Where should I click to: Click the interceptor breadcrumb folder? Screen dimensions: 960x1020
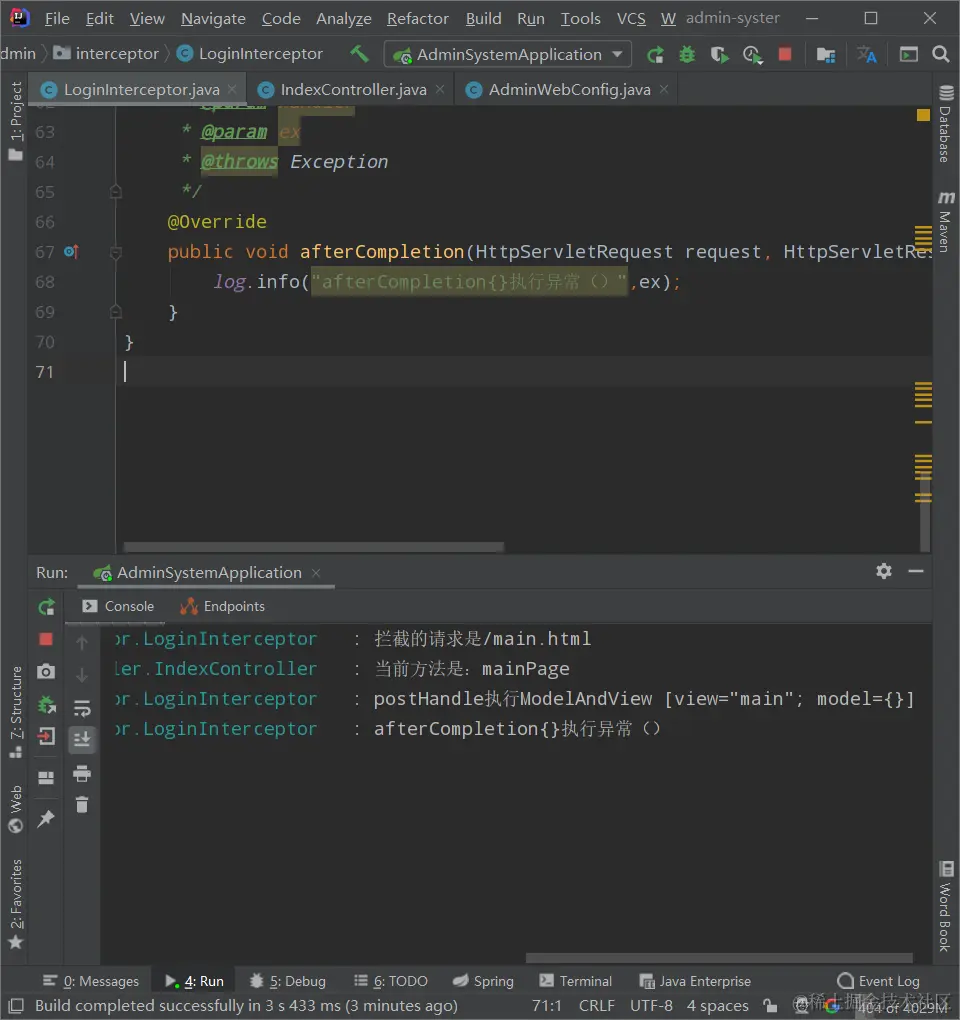106,53
